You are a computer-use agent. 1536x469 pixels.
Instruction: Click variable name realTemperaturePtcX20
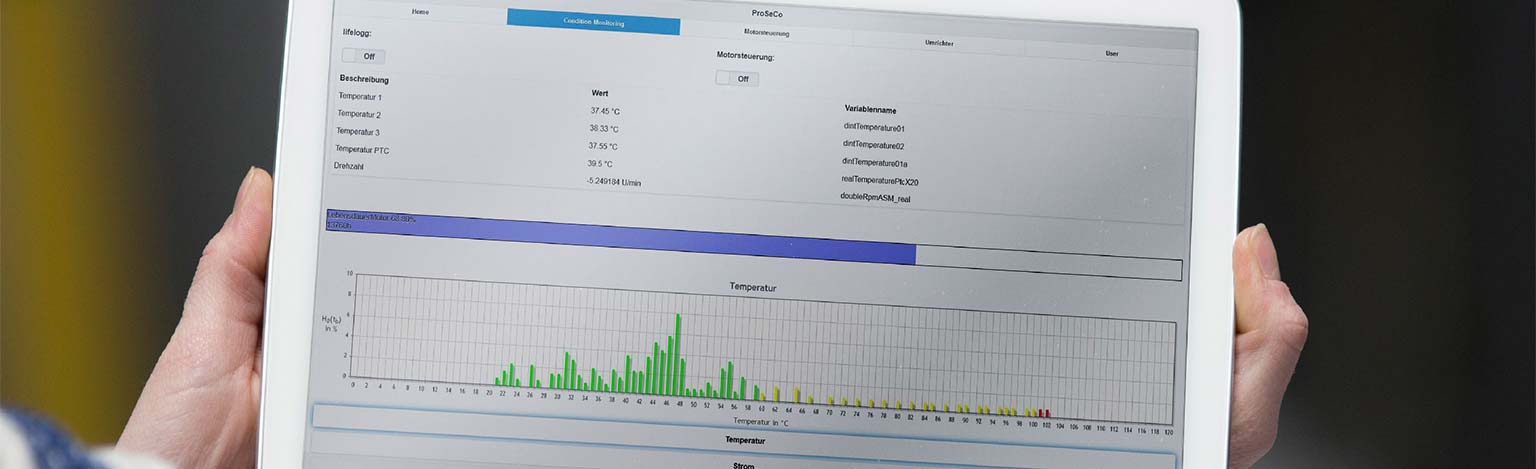click(x=880, y=180)
